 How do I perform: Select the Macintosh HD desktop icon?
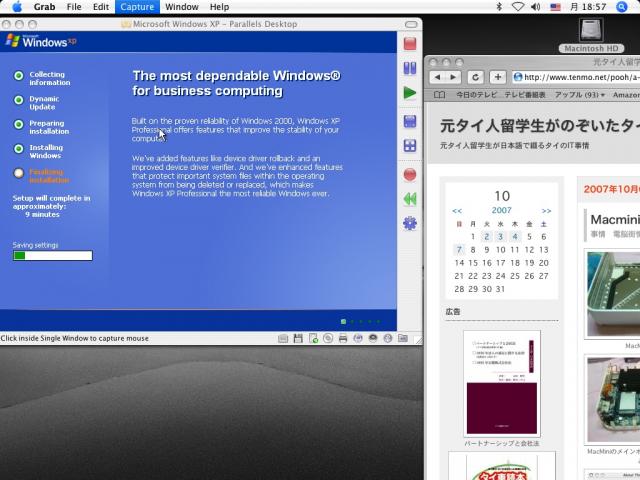coord(591,36)
